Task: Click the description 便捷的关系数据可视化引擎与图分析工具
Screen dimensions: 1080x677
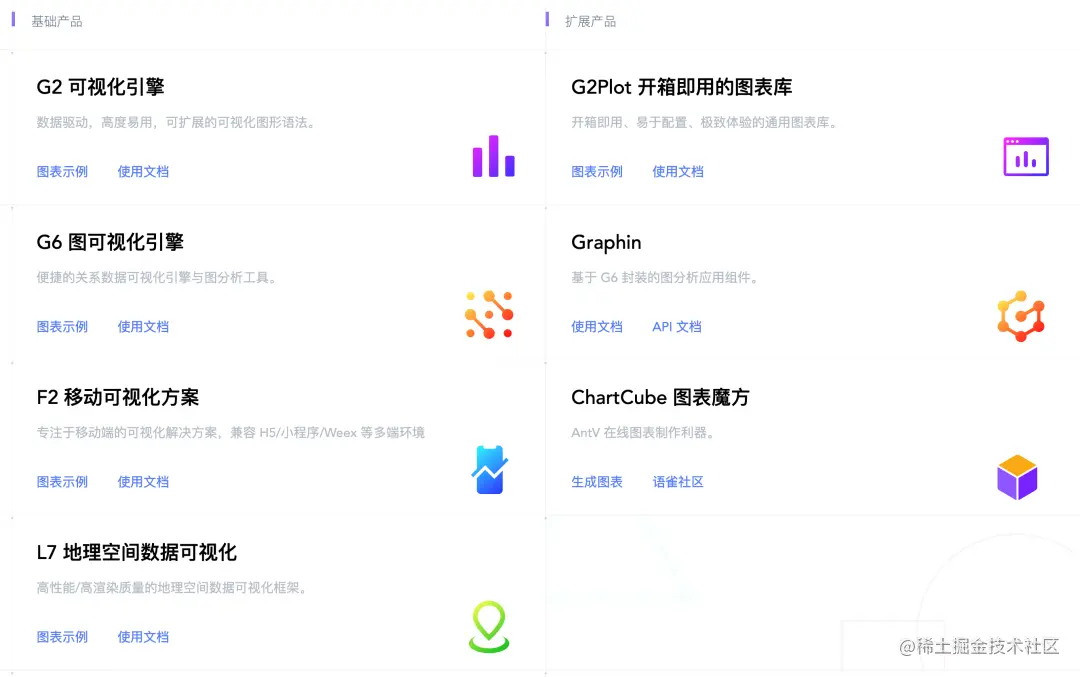Action: tap(157, 278)
